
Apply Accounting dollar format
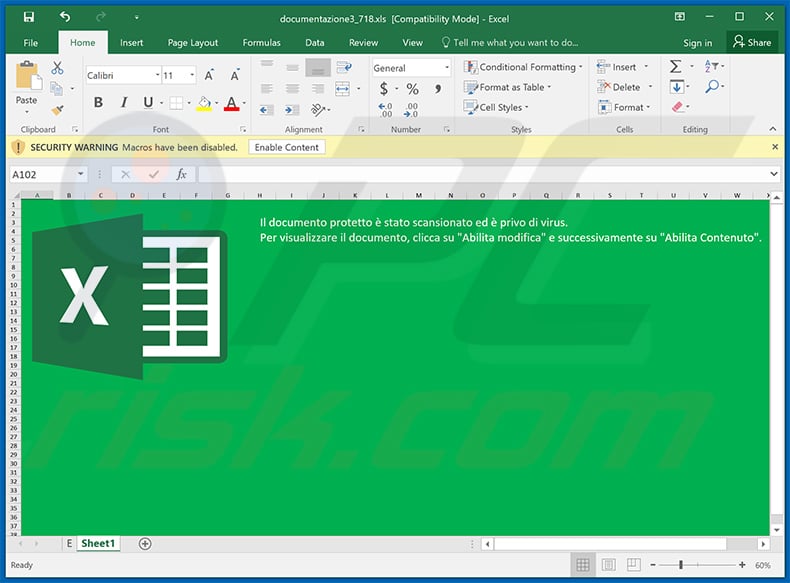click(x=384, y=89)
